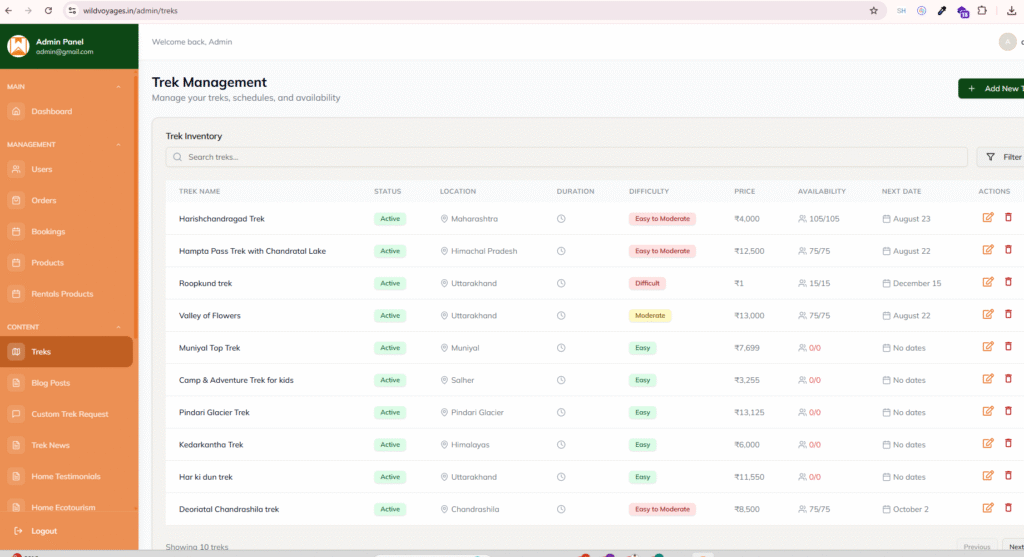The height and width of the screenshot is (557, 1024).
Task: Click Harishchandragad Trek name
Action: 221,219
